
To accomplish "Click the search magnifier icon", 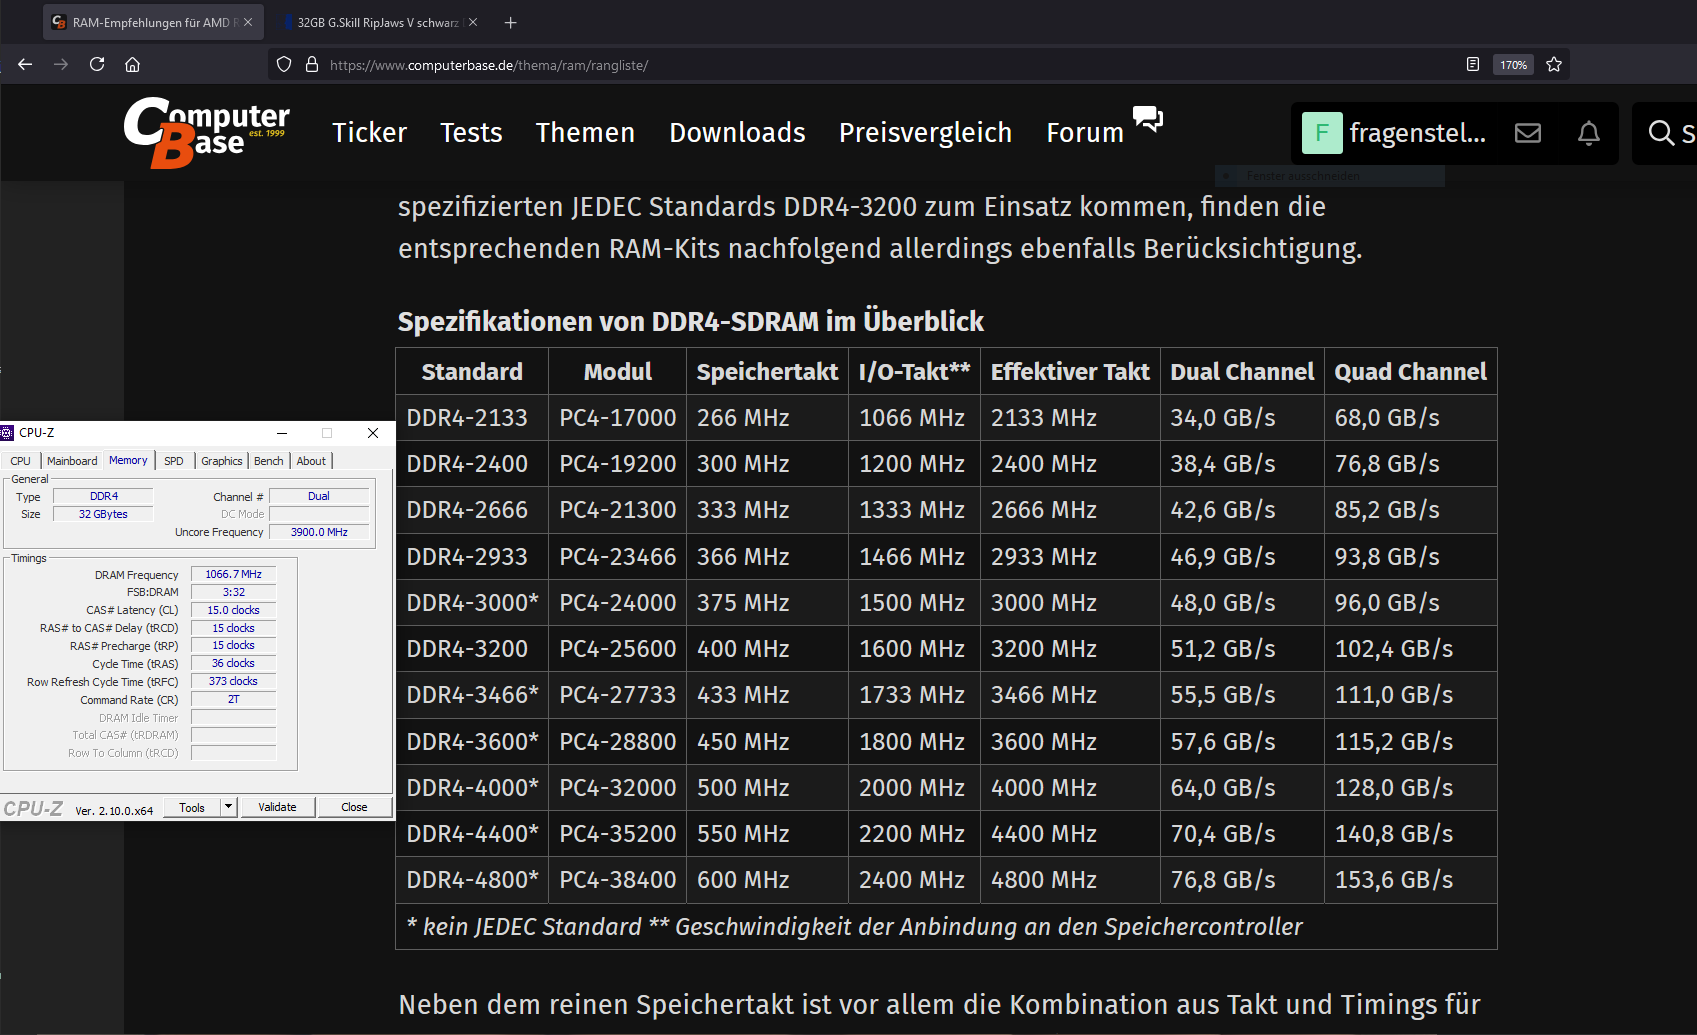I will (x=1661, y=133).
